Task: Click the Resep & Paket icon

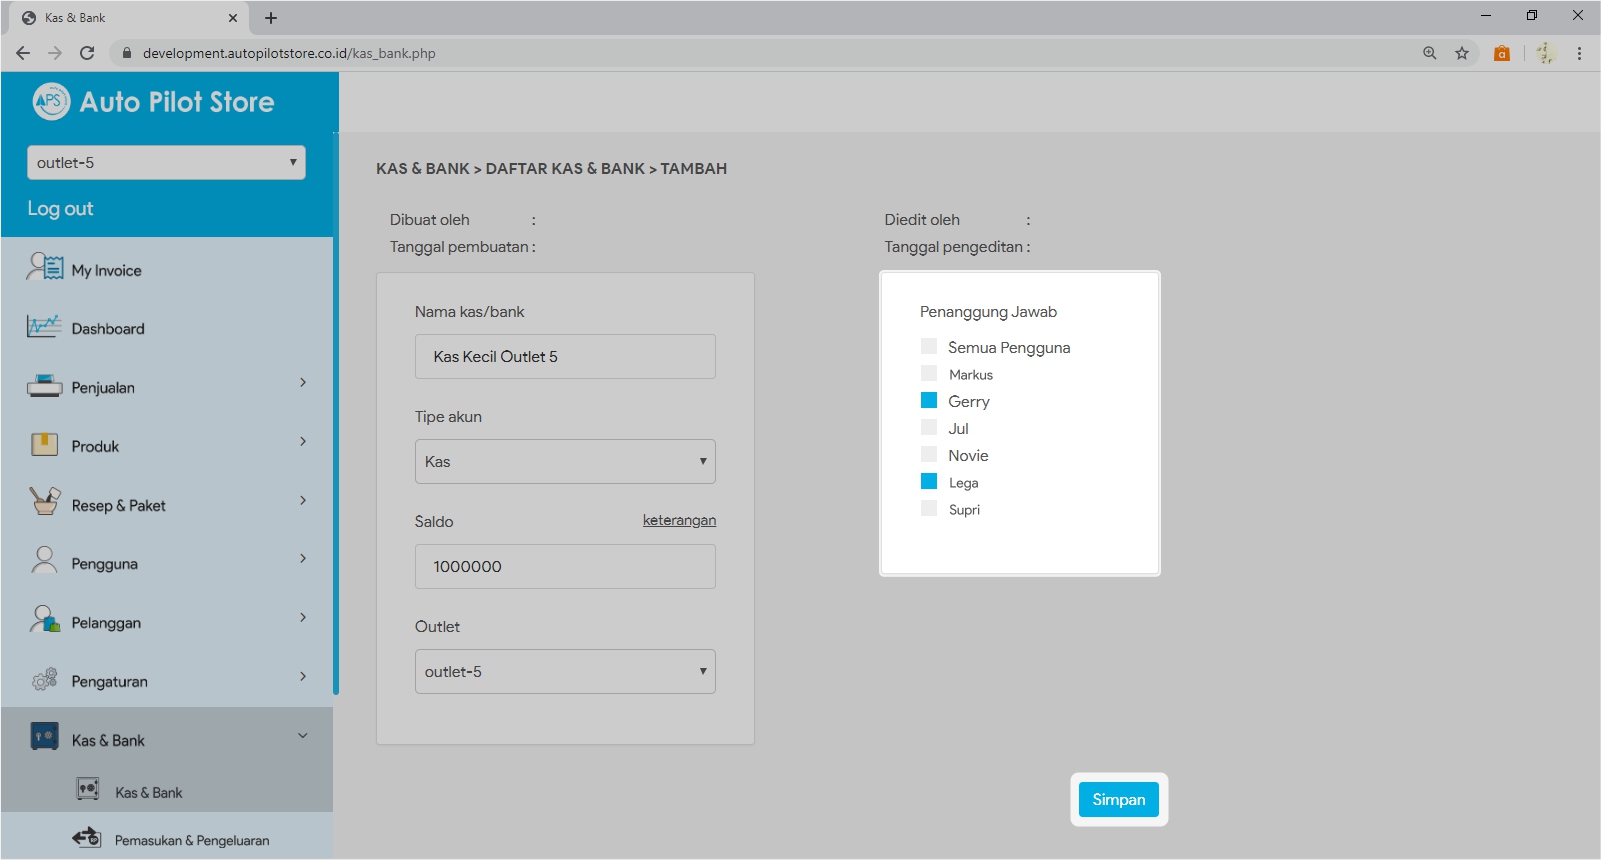Action: point(44,502)
